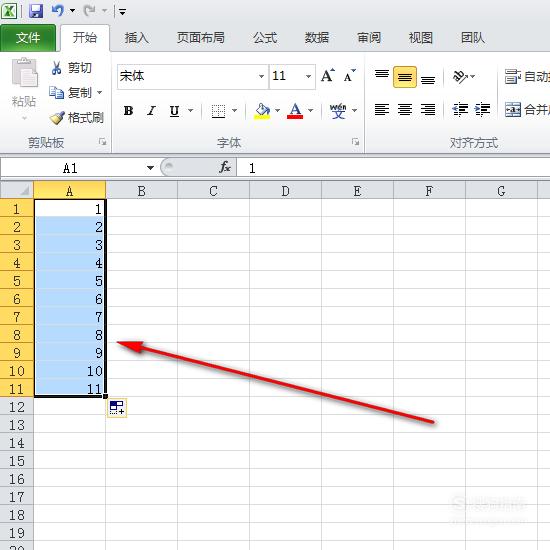The image size is (550, 550).
Task: Open the 团队 tab
Action: point(472,38)
